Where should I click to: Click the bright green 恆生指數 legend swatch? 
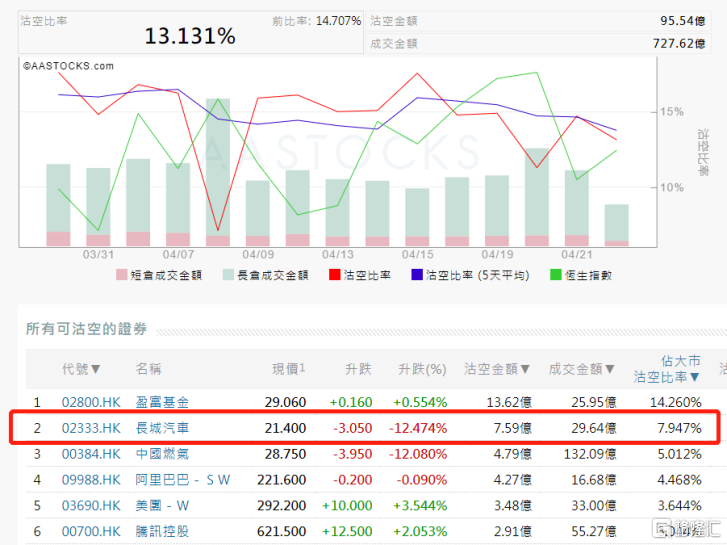[555, 275]
